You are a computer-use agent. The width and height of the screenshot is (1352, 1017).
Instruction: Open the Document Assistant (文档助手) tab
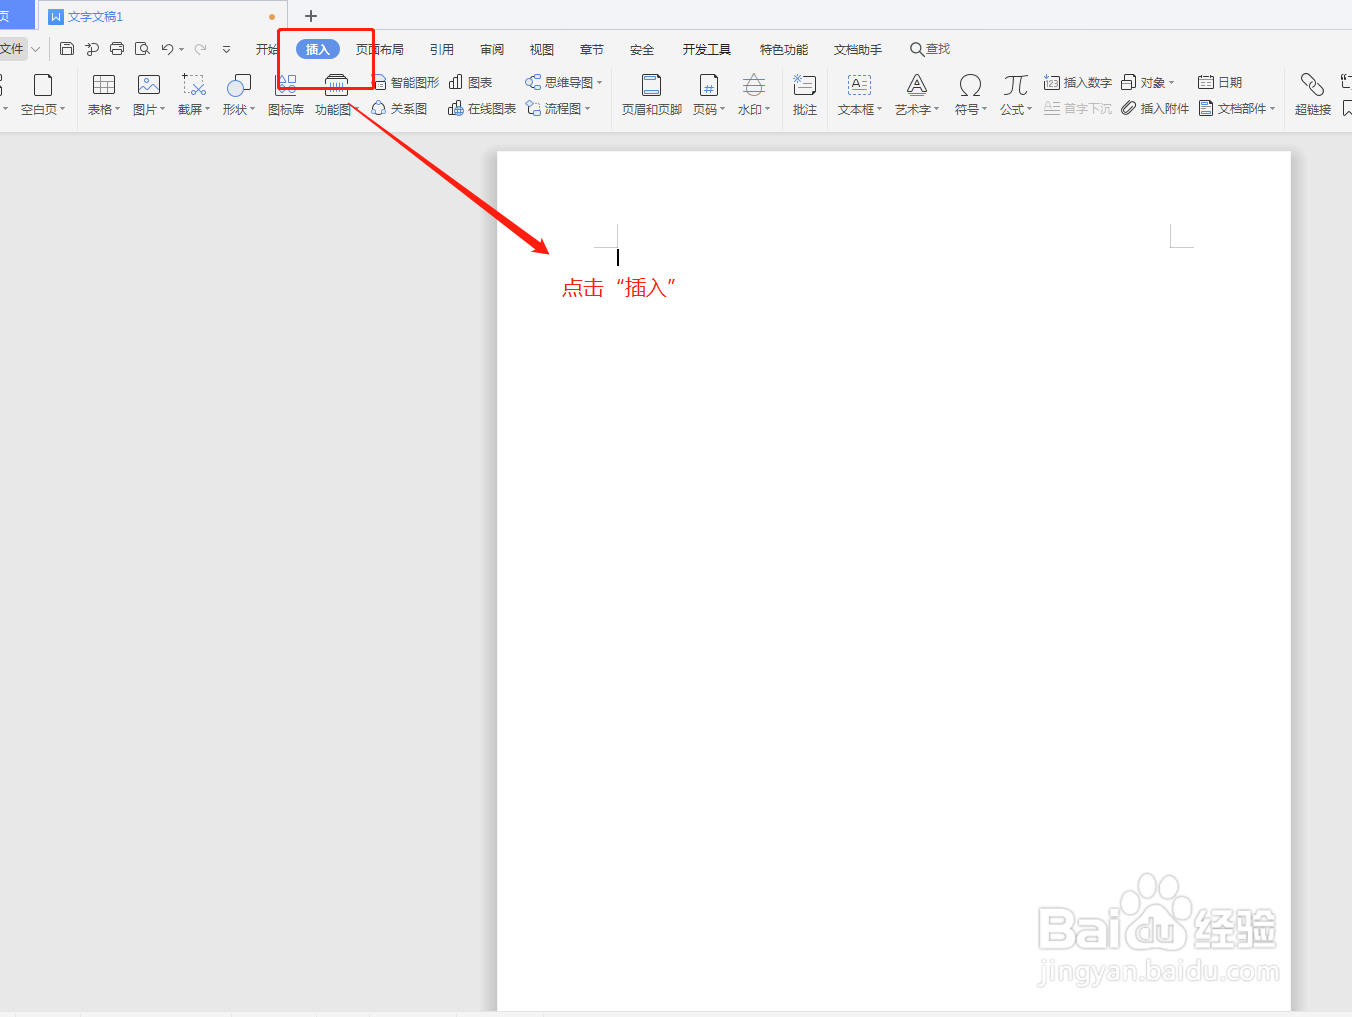(858, 49)
